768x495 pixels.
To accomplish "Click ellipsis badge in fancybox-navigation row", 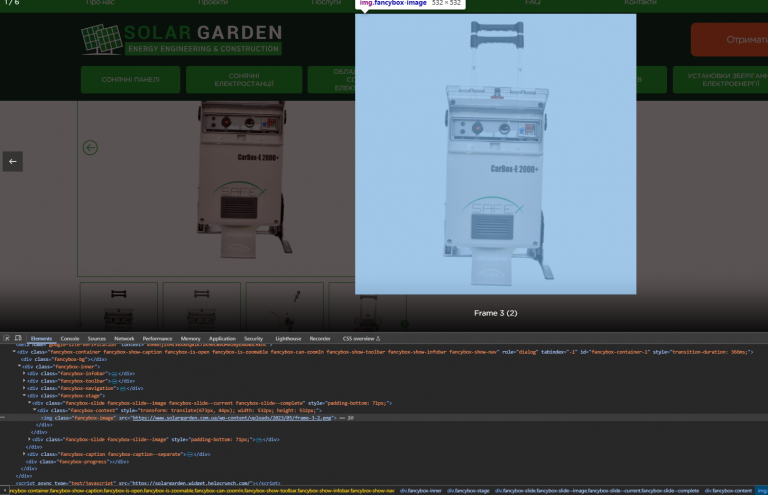I will [122, 388].
